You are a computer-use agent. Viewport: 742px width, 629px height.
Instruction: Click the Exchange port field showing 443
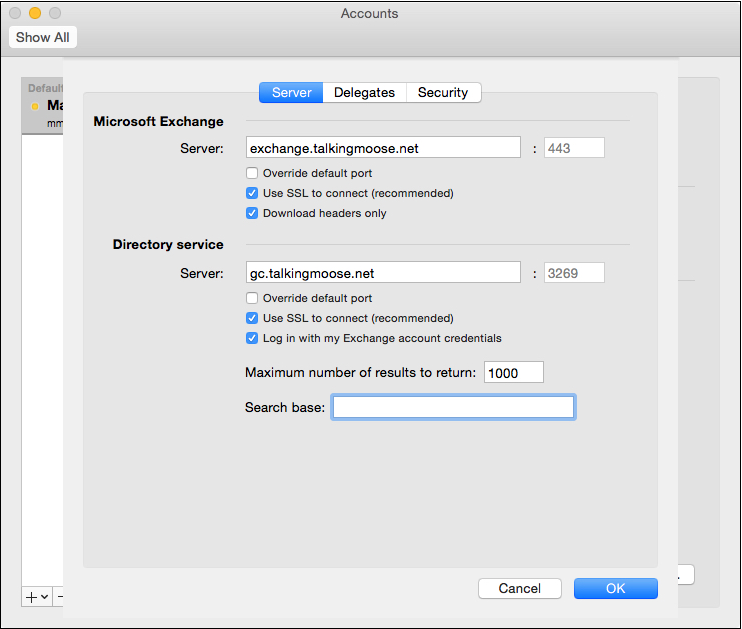tap(574, 148)
